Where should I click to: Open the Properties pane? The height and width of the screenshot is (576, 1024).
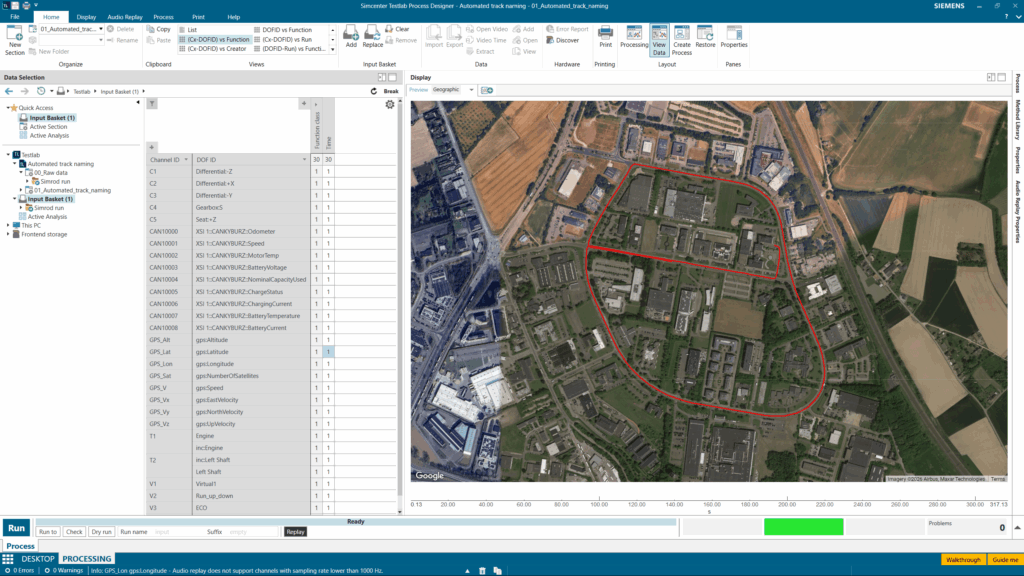click(x=734, y=37)
